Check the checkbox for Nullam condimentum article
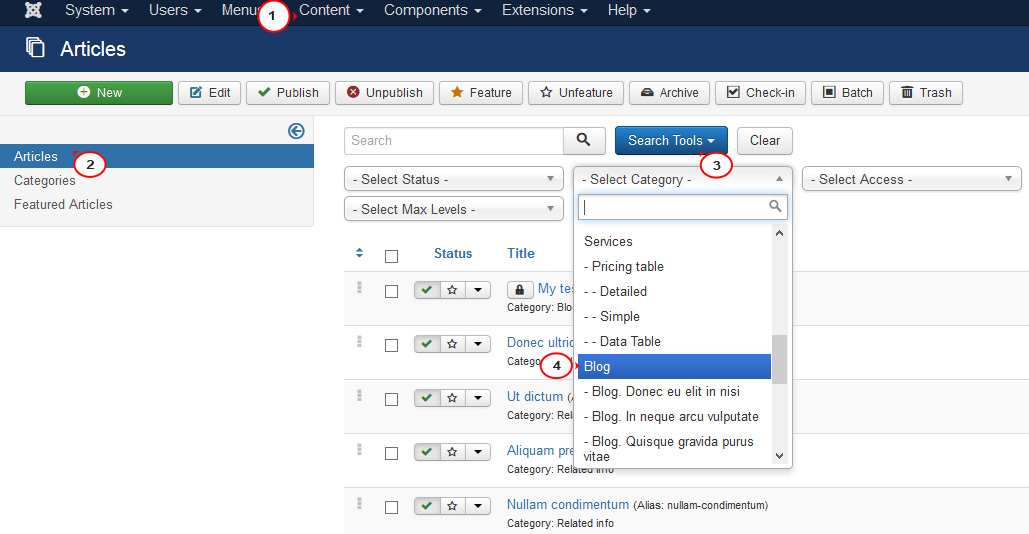 (391, 507)
